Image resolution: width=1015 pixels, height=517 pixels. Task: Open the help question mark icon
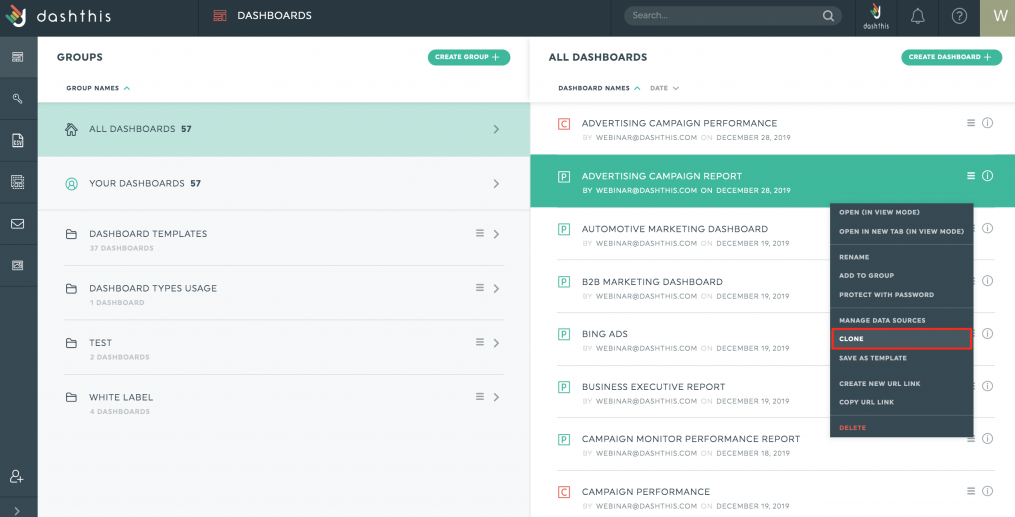click(x=959, y=16)
